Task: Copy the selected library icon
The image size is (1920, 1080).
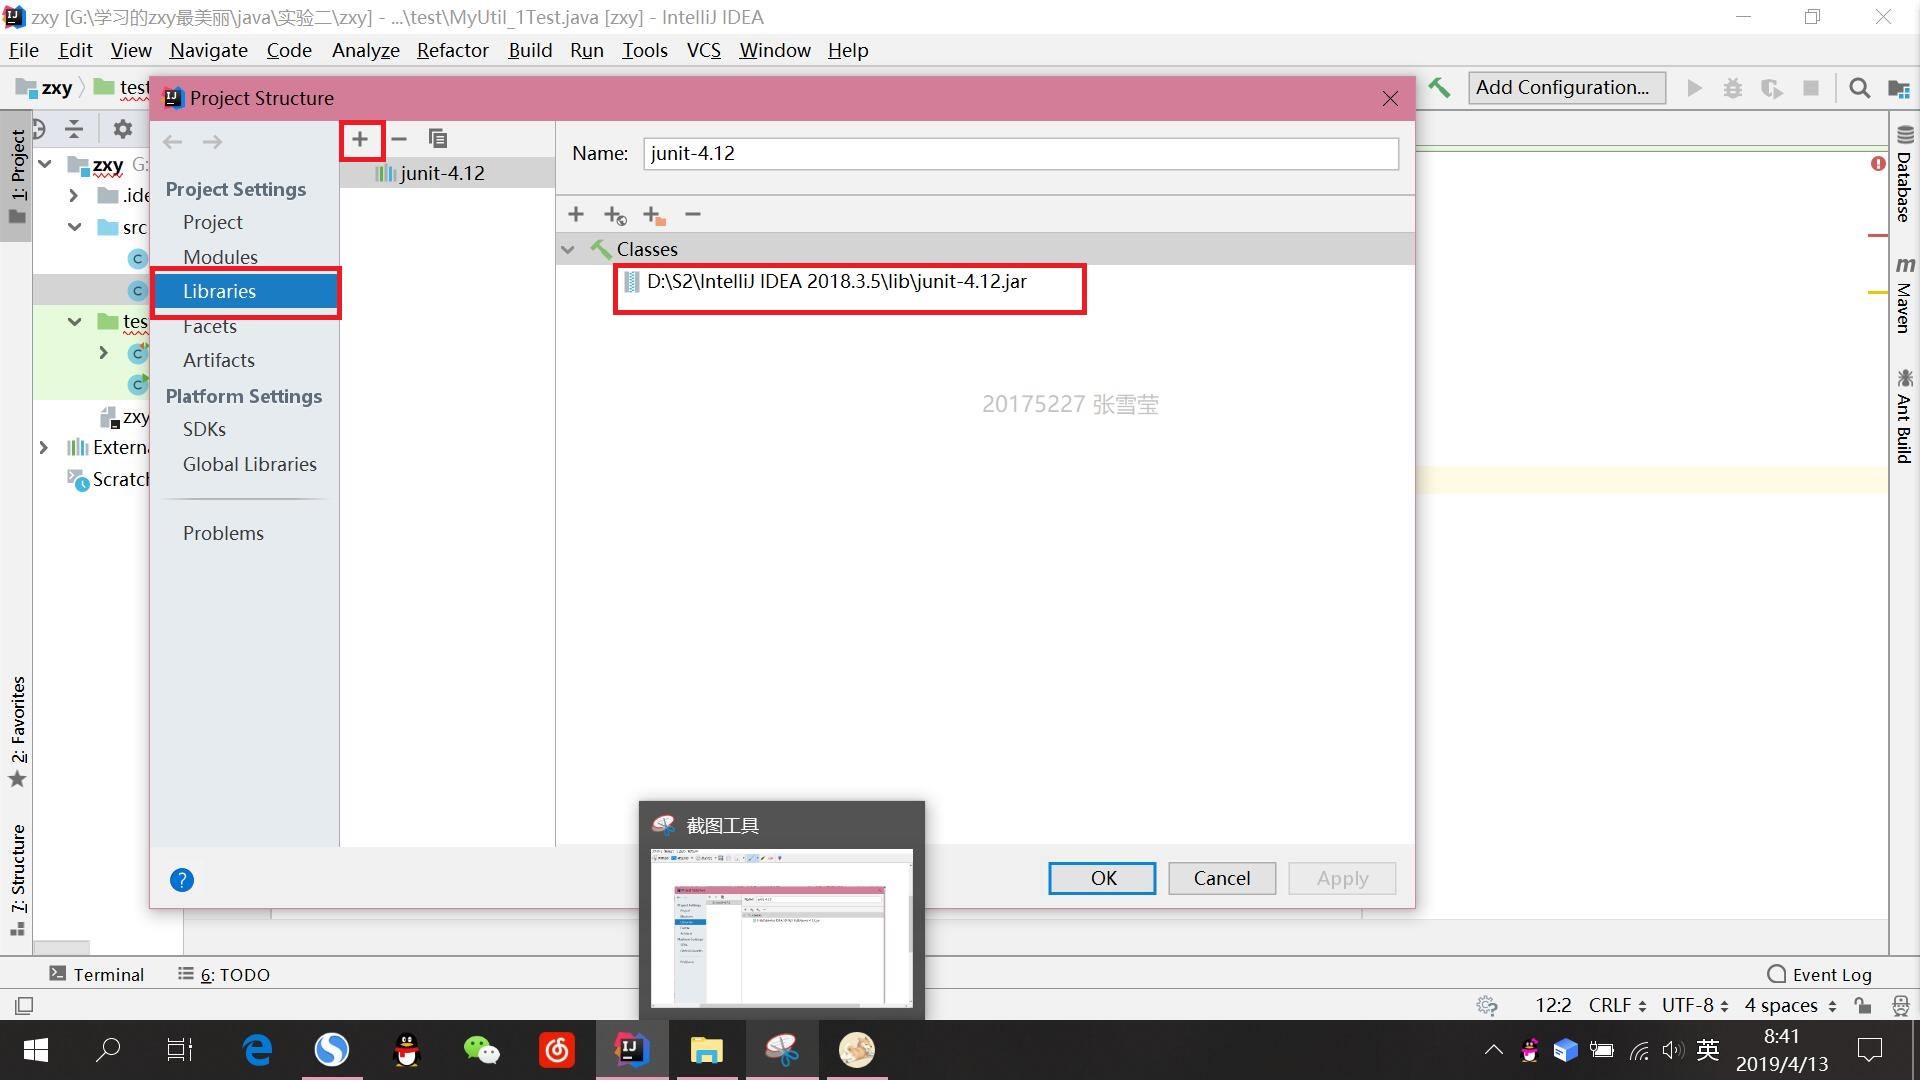Action: pyautogui.click(x=437, y=139)
